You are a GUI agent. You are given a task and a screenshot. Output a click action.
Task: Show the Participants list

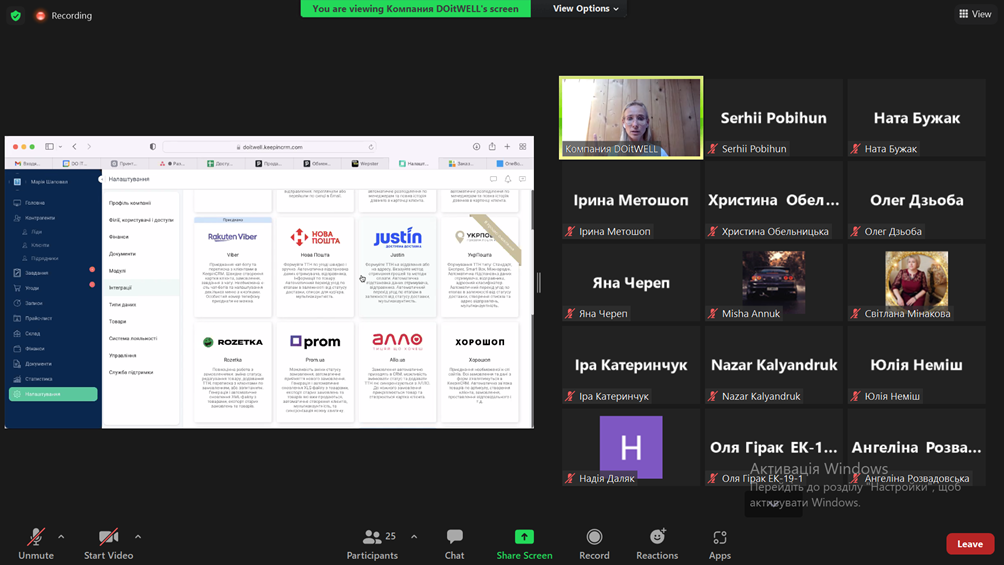coord(372,543)
